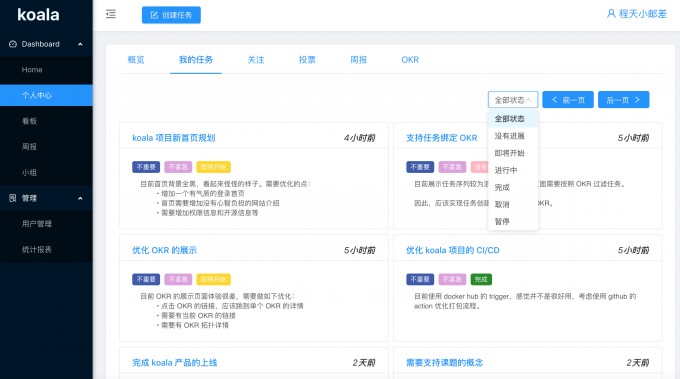680x379 pixels.
Task: Click the left arrow on 前一页 button
Action: pyautogui.click(x=554, y=100)
